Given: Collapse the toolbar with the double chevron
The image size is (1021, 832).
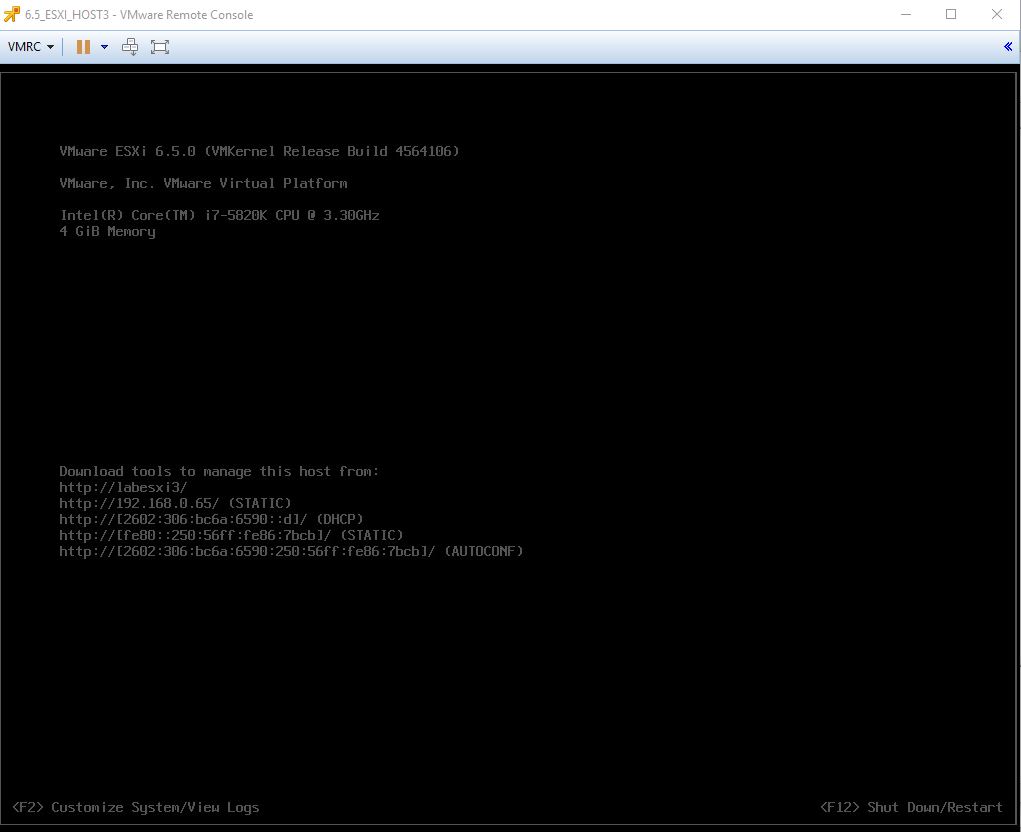Looking at the screenshot, I should pos(1008,47).
